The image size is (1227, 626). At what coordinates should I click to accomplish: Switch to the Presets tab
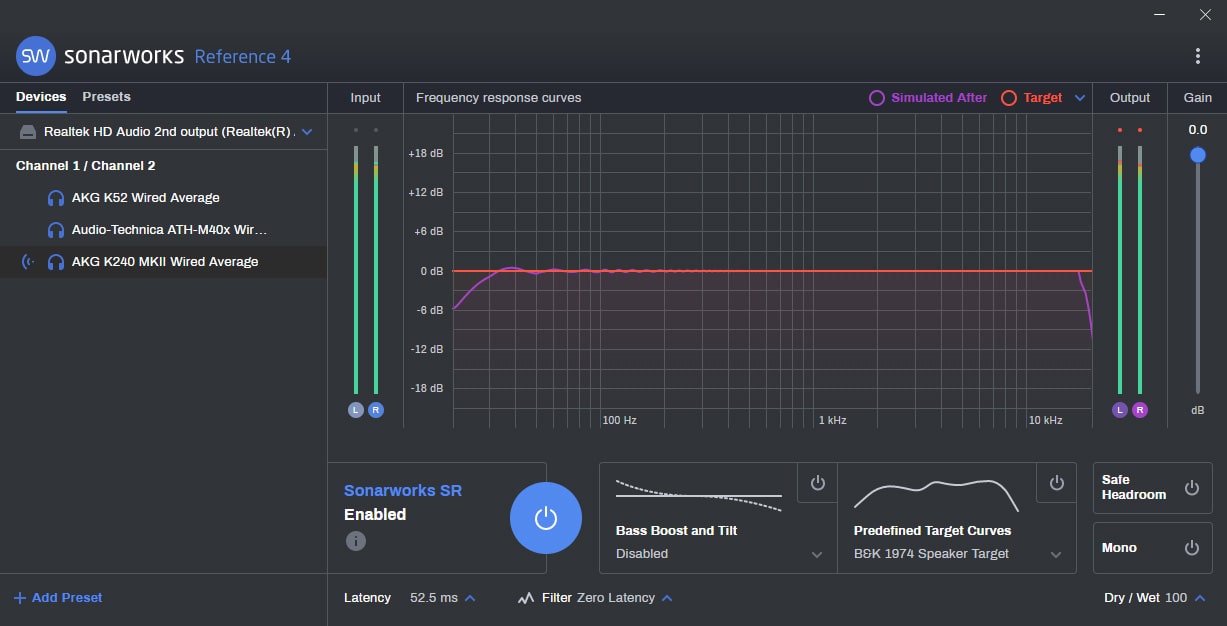coord(105,96)
